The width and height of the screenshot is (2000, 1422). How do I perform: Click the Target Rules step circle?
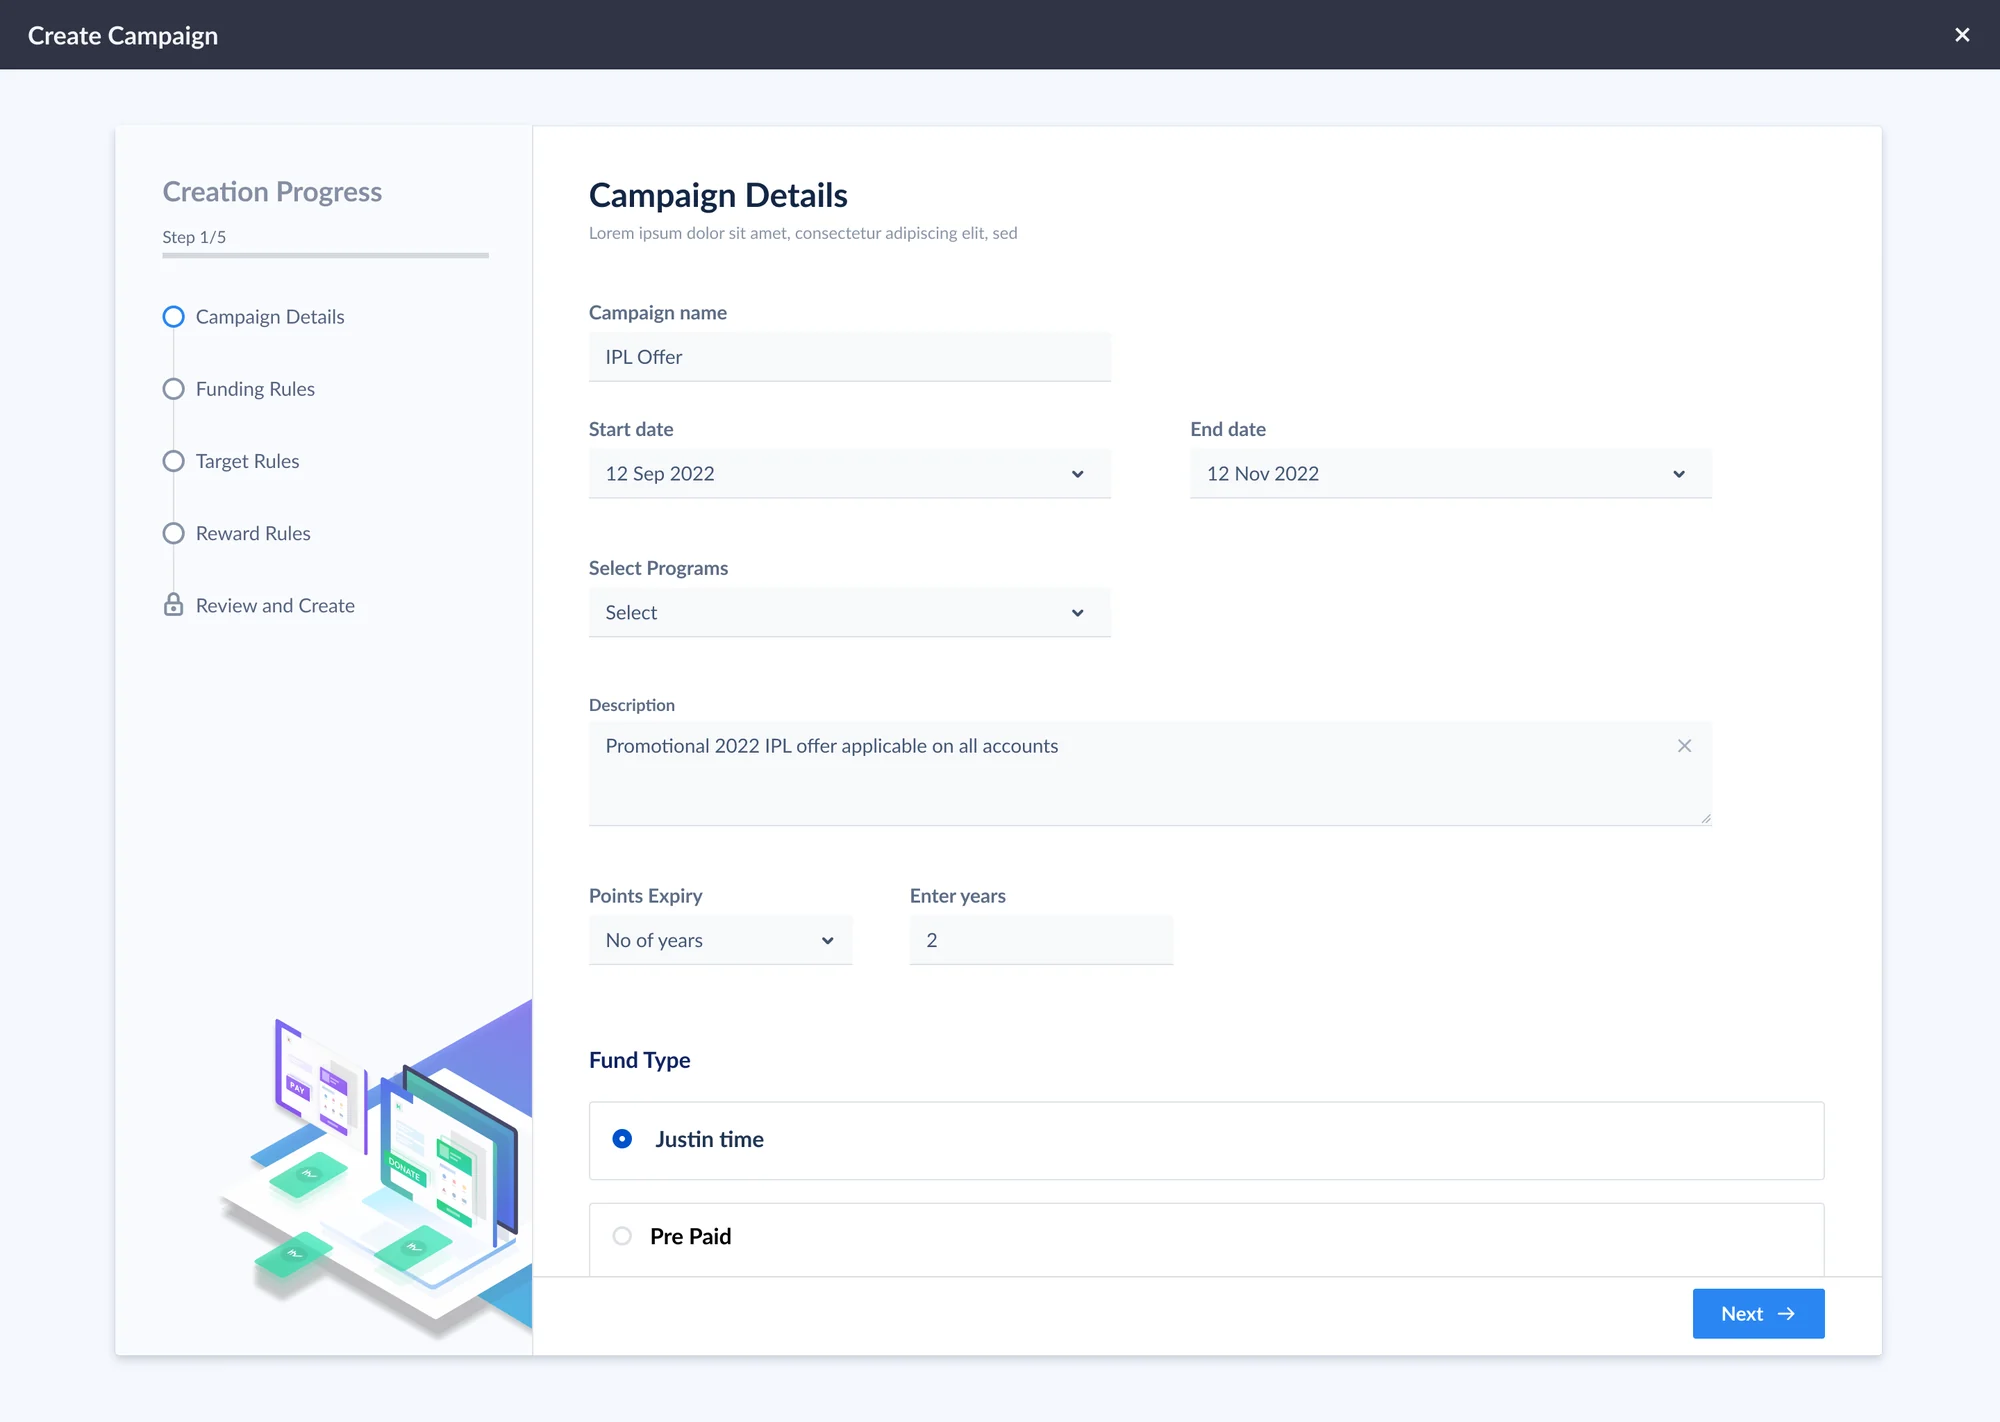173,461
